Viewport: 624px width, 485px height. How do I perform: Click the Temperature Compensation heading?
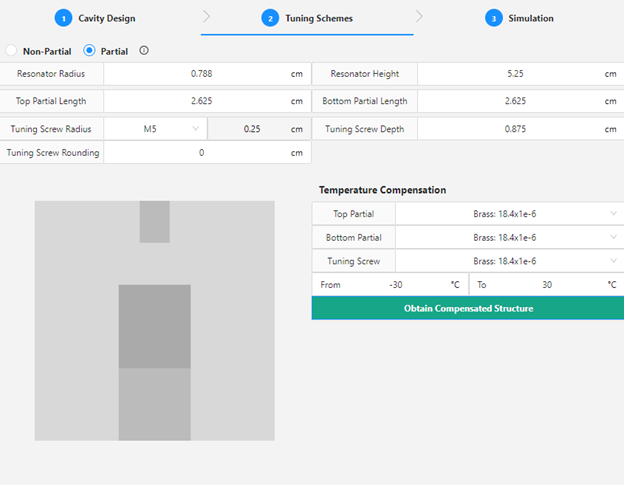(x=382, y=190)
